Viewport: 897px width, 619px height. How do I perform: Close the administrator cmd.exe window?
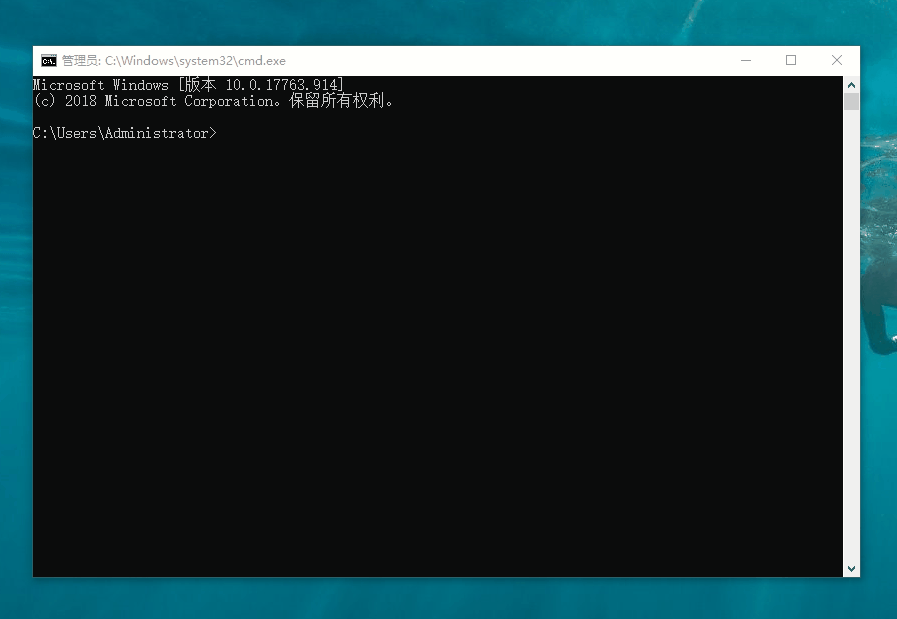[x=837, y=61]
